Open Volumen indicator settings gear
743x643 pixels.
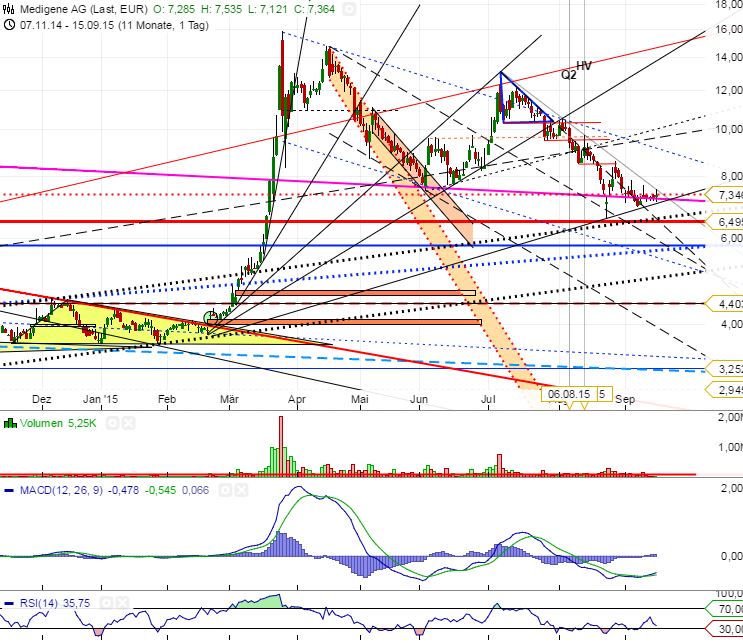(112, 423)
